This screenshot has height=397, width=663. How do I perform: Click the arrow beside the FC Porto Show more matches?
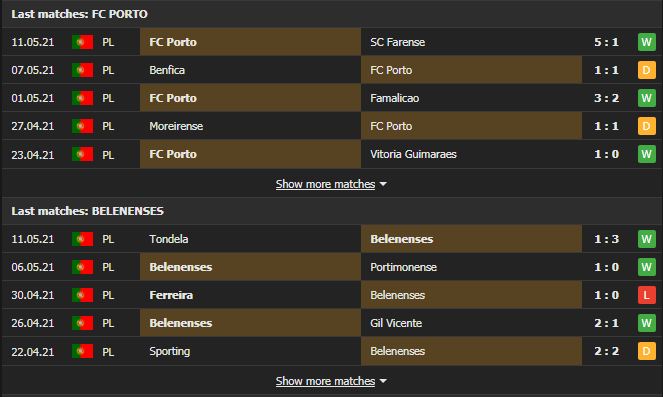pos(383,184)
